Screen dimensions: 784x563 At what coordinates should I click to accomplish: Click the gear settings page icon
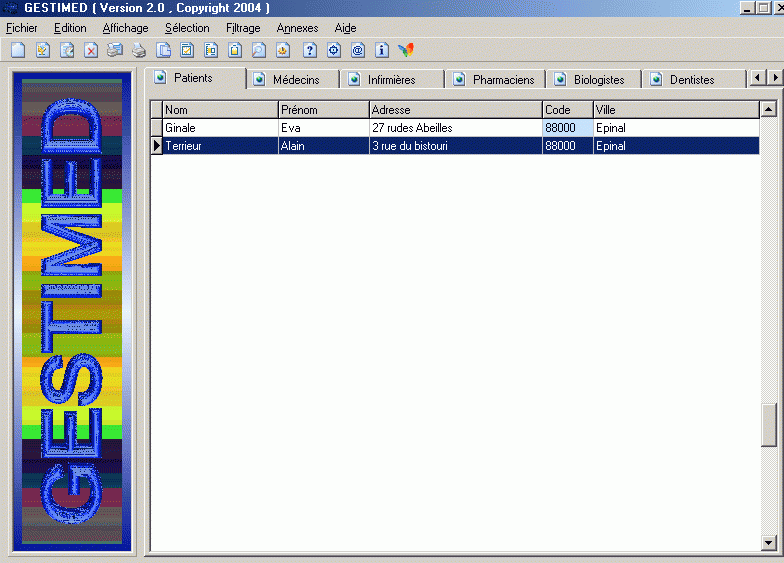[x=334, y=50]
